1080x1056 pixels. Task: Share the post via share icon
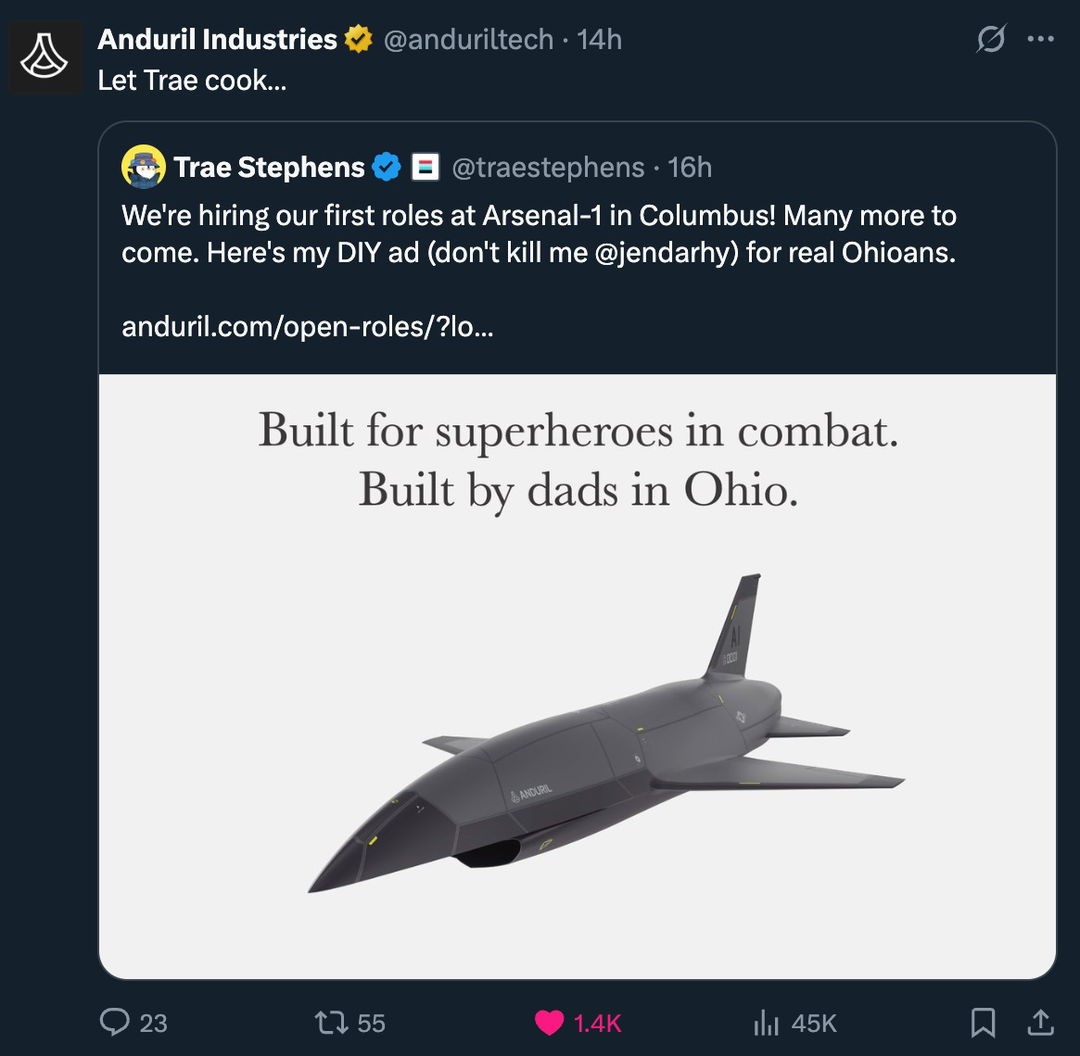(1040, 1022)
